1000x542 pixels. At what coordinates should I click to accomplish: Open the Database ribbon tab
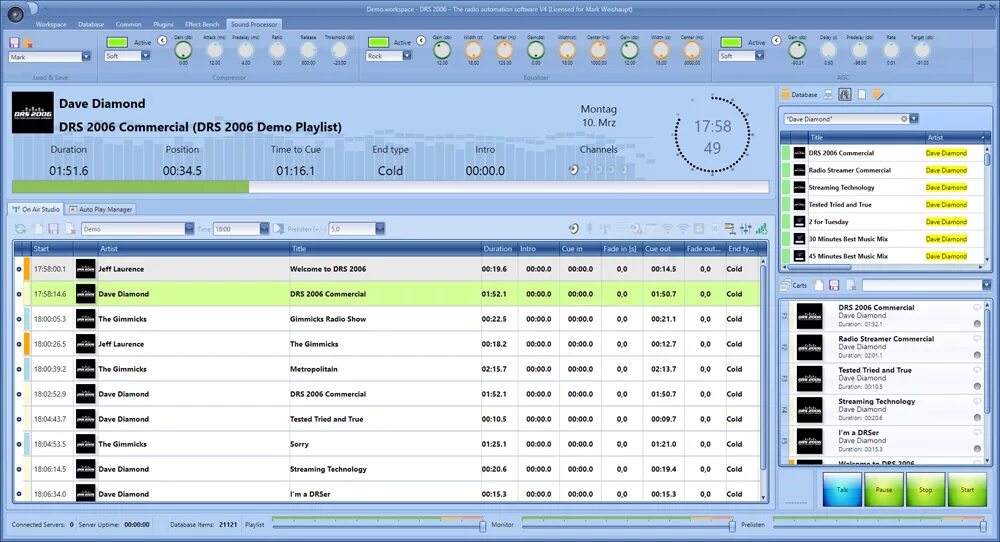tap(91, 24)
